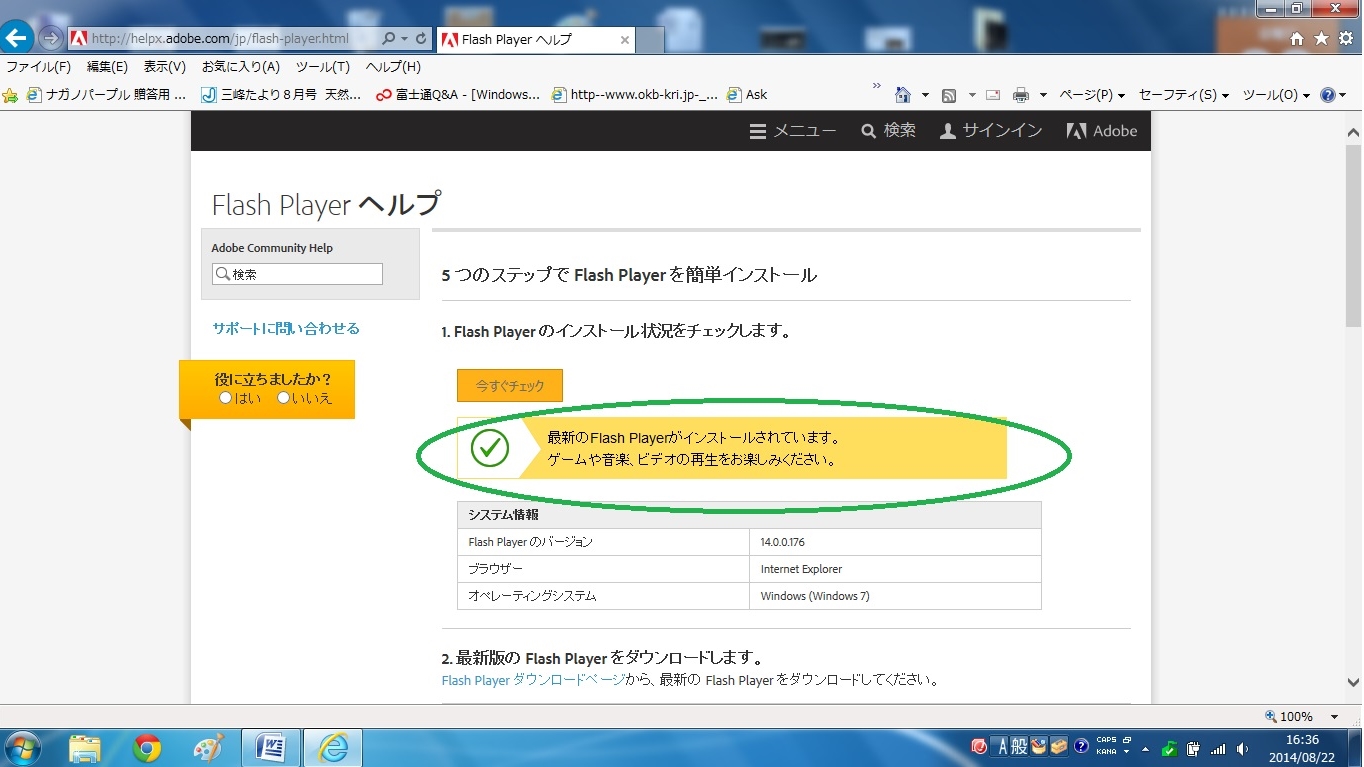Open the zoom level 100% dropdown arrow

coord(1334,717)
